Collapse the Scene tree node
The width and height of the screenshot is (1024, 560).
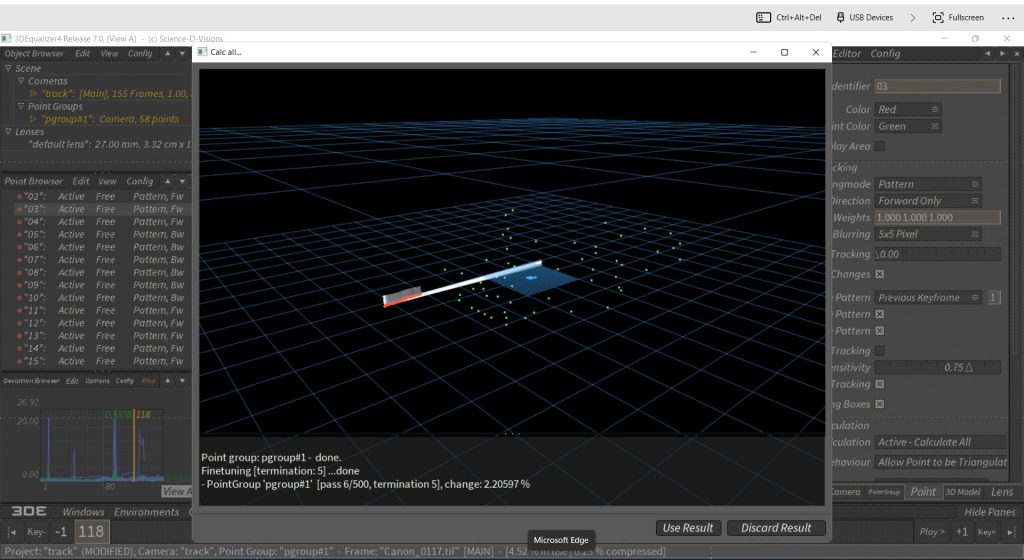click(8, 68)
